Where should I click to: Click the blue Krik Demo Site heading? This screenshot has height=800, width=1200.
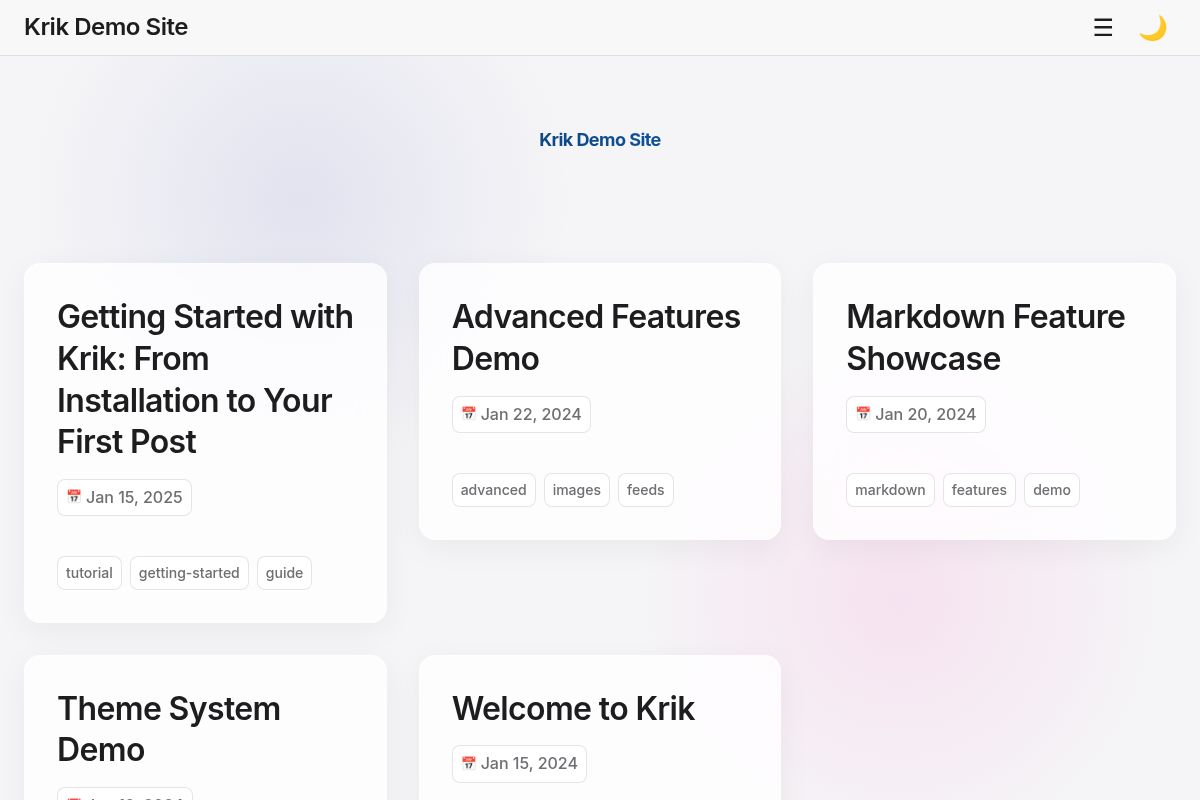tap(600, 140)
